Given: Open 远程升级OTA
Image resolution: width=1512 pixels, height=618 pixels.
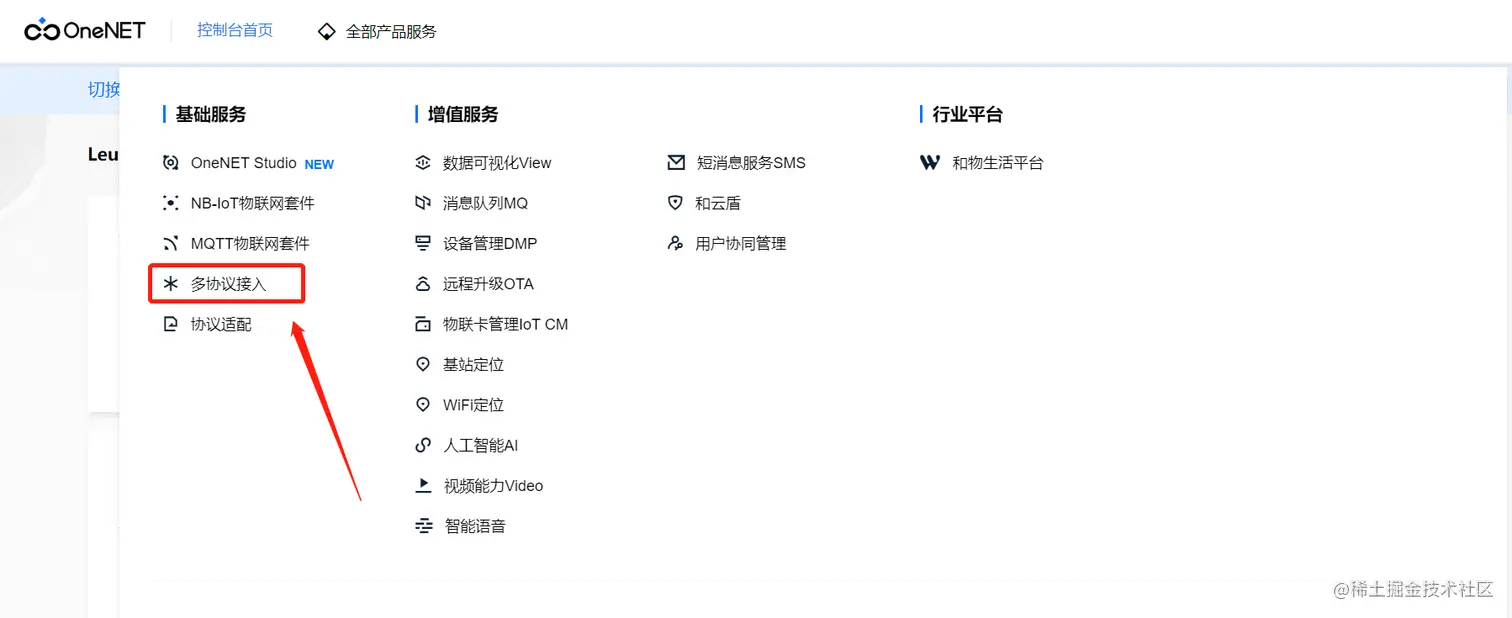Looking at the screenshot, I should (488, 284).
